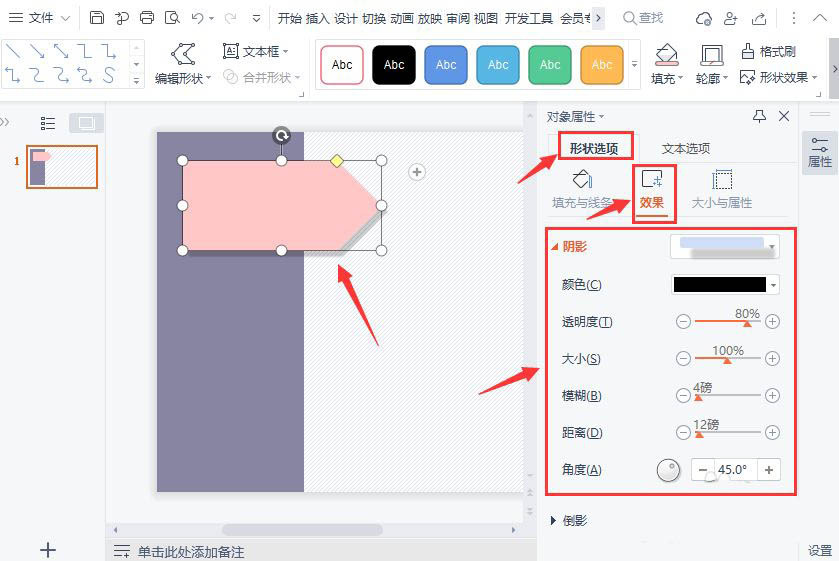The image size is (839, 561).
Task: Click the Undo arrow icon
Action: (197, 18)
